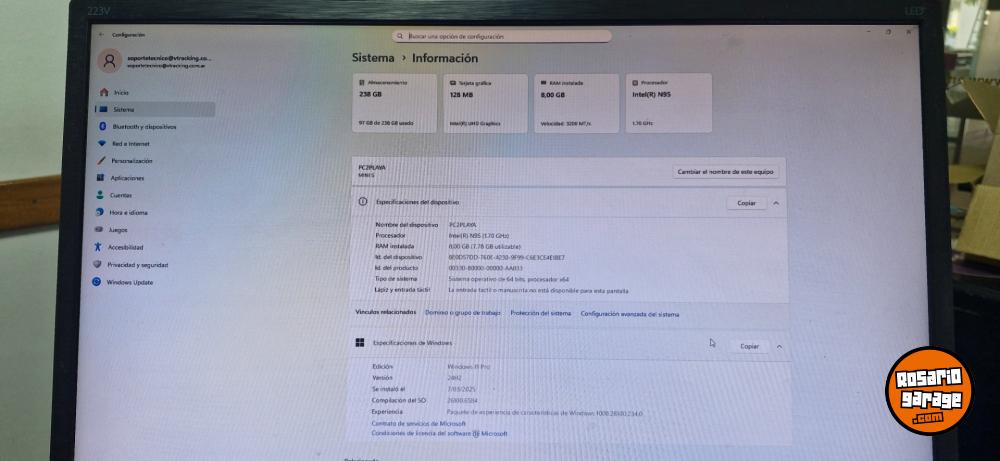This screenshot has height=461, width=1000.
Task: Go to Red e Internet settings
Action: tap(130, 144)
